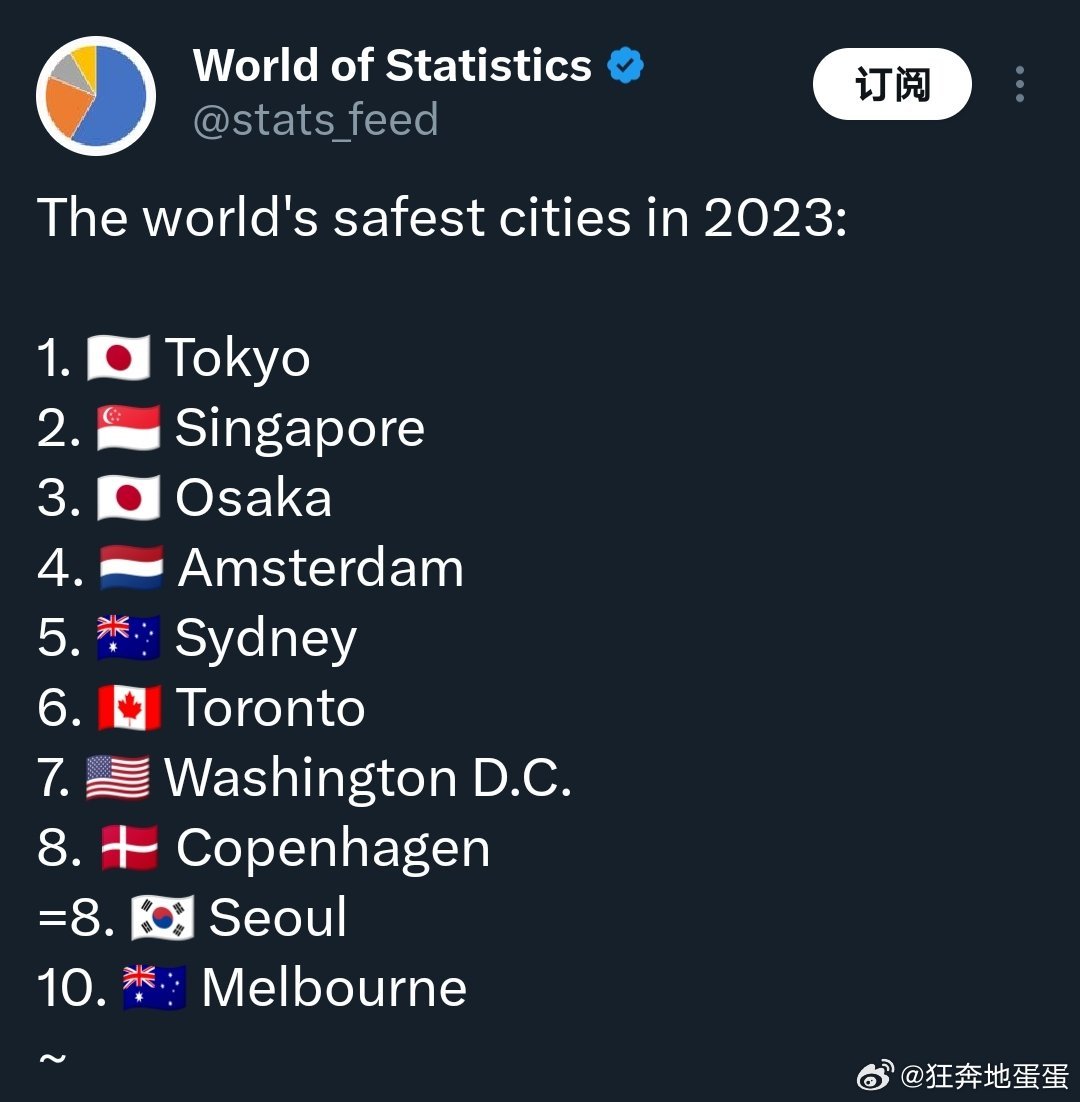This screenshot has height=1102, width=1080.
Task: Click the US flag by Washington D.C.
Action: 118,778
